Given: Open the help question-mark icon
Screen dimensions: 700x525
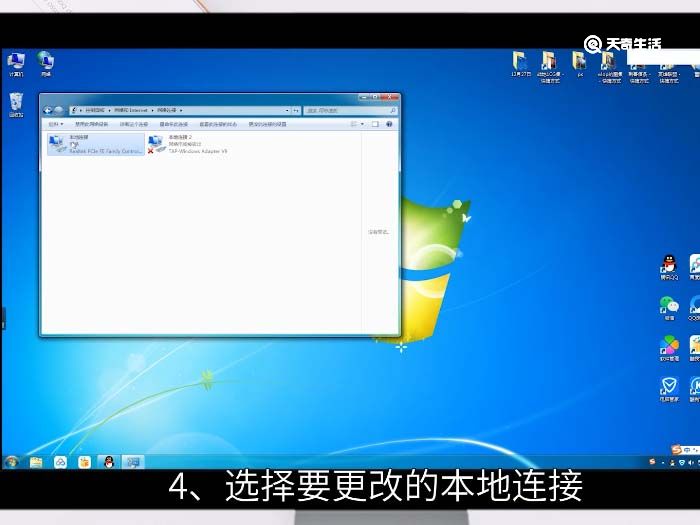Looking at the screenshot, I should coord(389,124).
